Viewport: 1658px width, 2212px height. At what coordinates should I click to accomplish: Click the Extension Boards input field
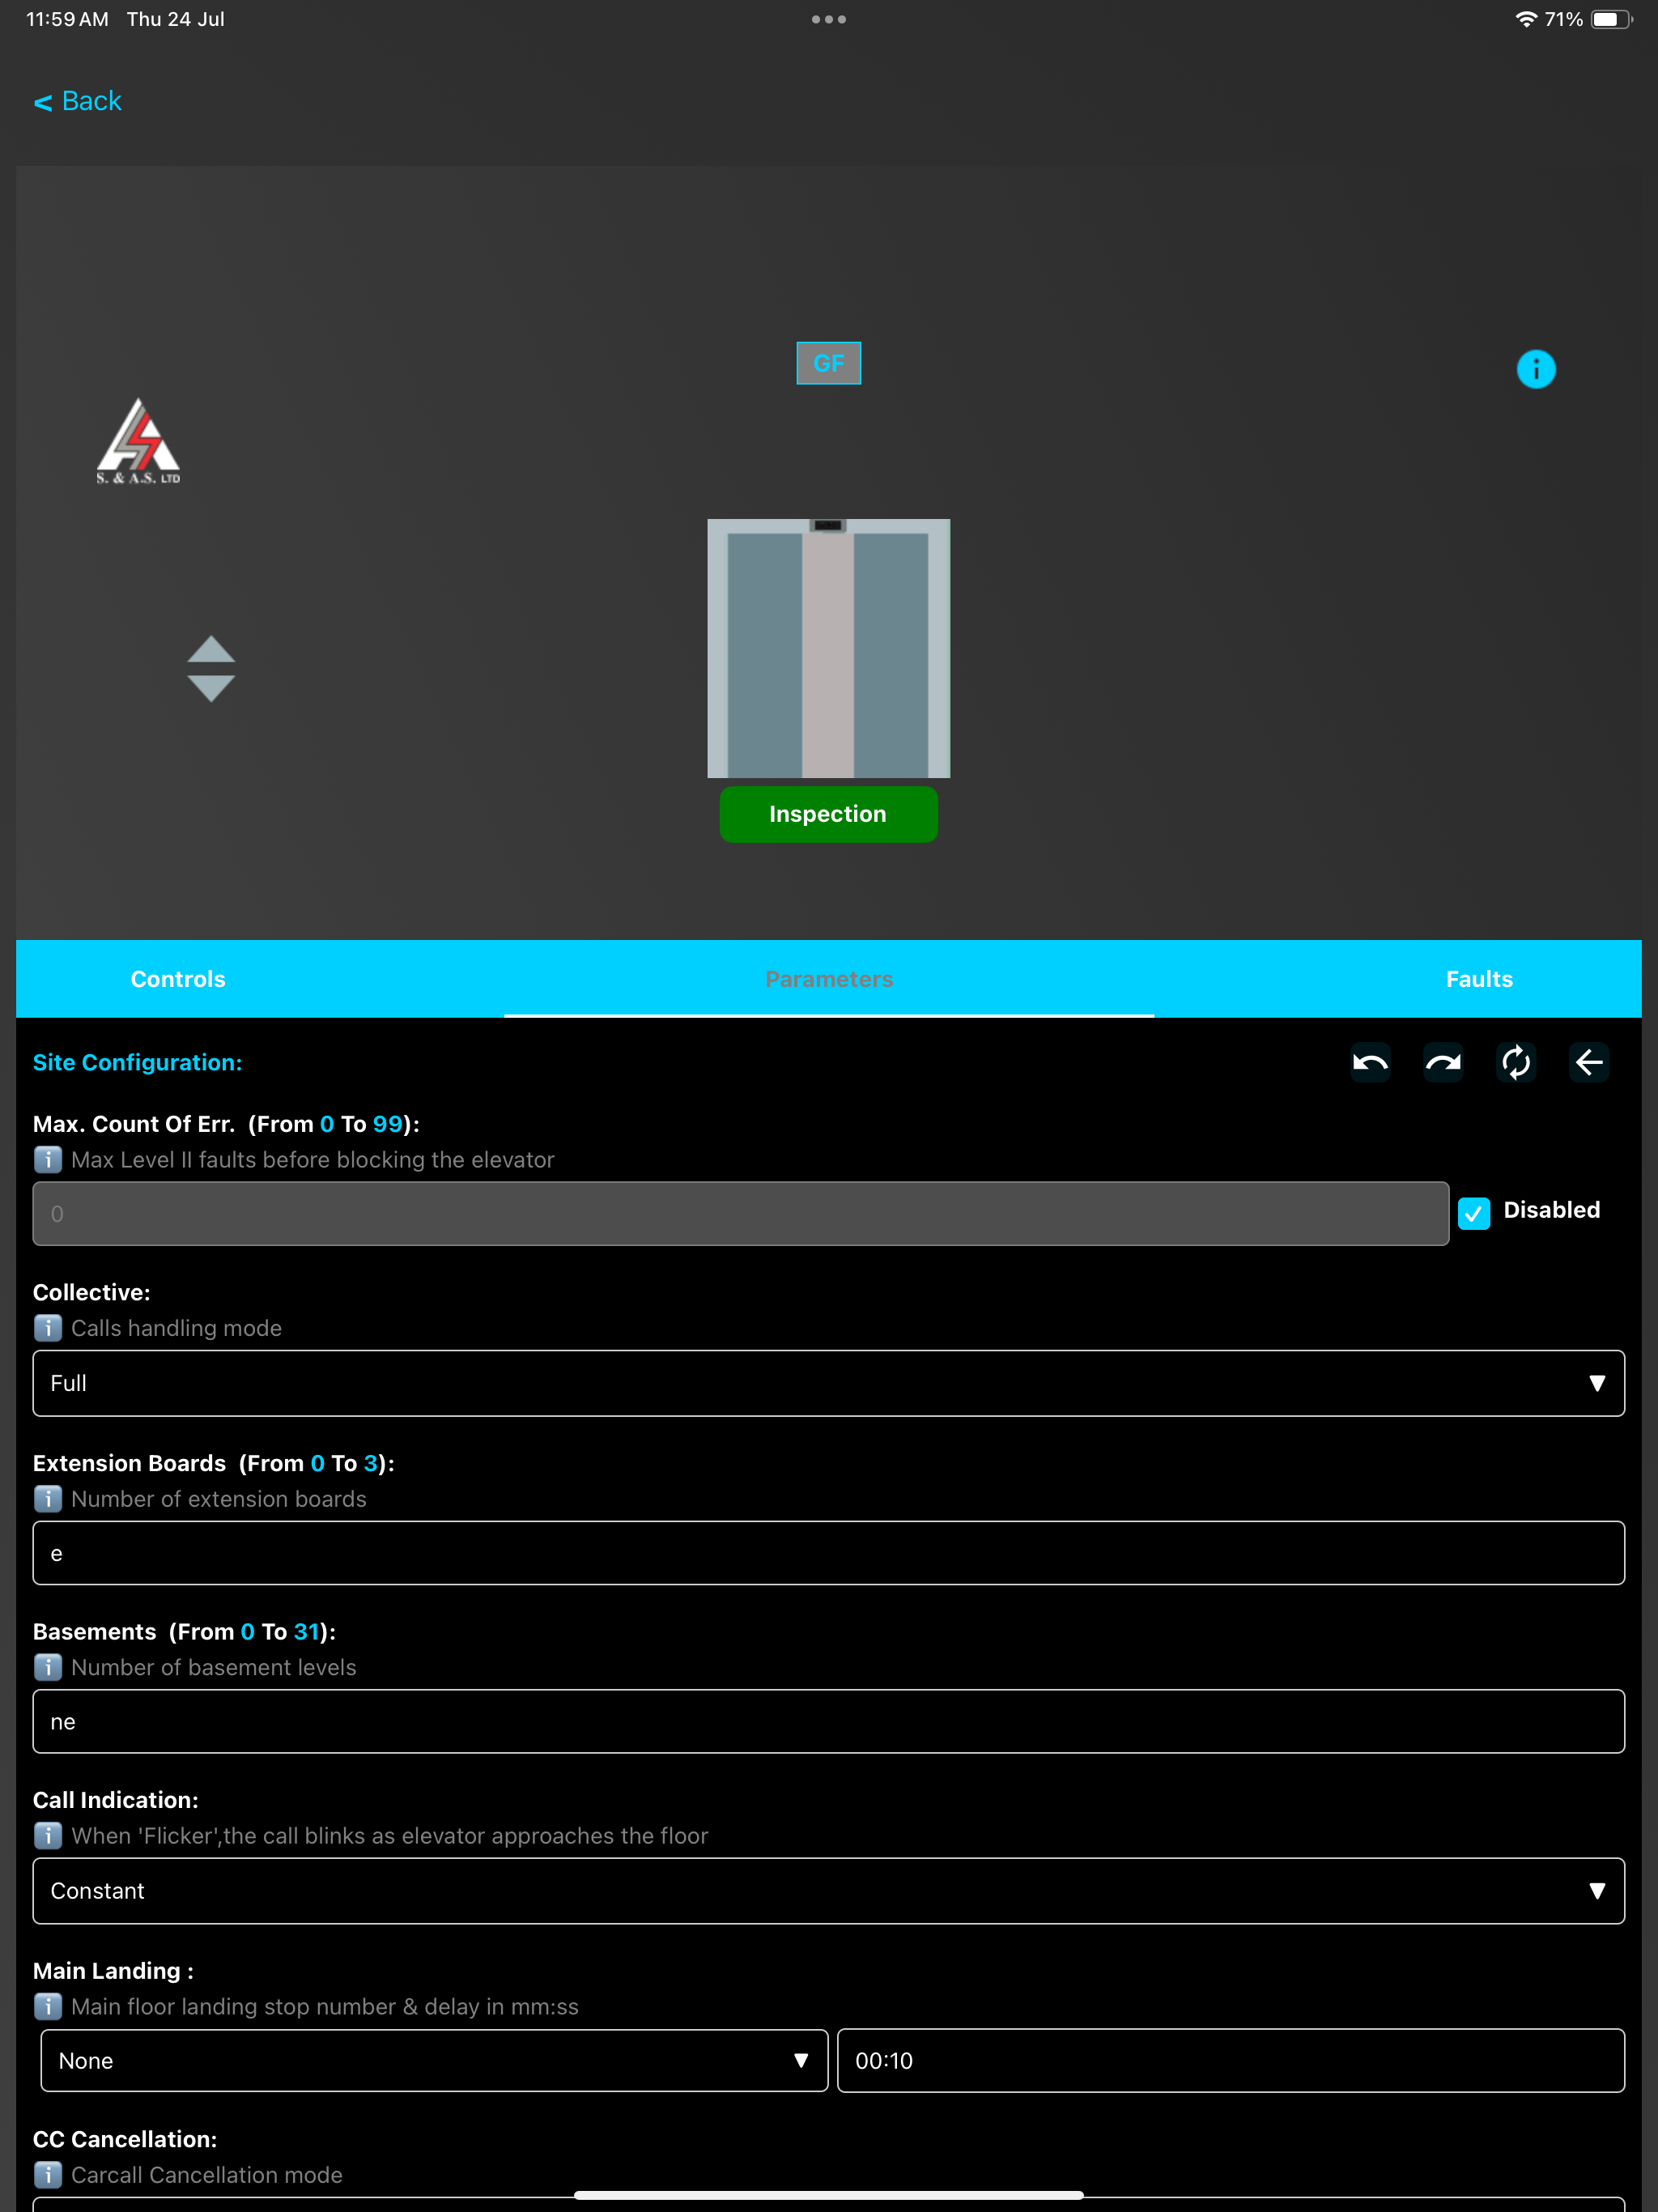829,1553
